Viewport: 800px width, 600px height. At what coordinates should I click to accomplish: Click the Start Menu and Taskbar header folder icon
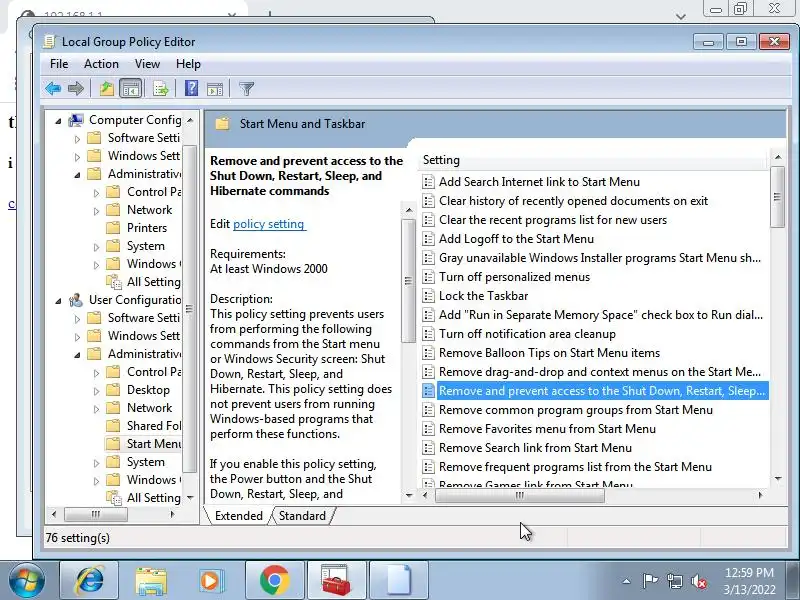(222, 123)
